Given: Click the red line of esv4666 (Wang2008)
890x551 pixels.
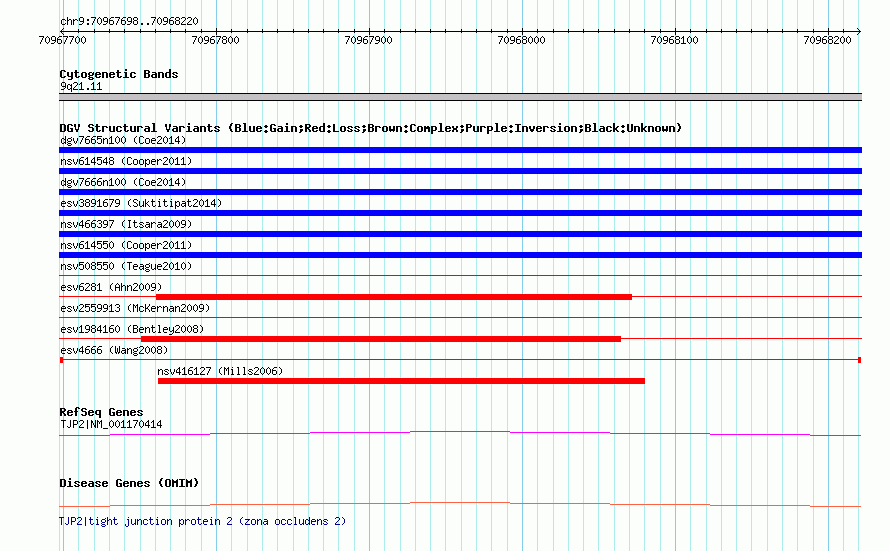Looking at the screenshot, I should (x=460, y=360).
